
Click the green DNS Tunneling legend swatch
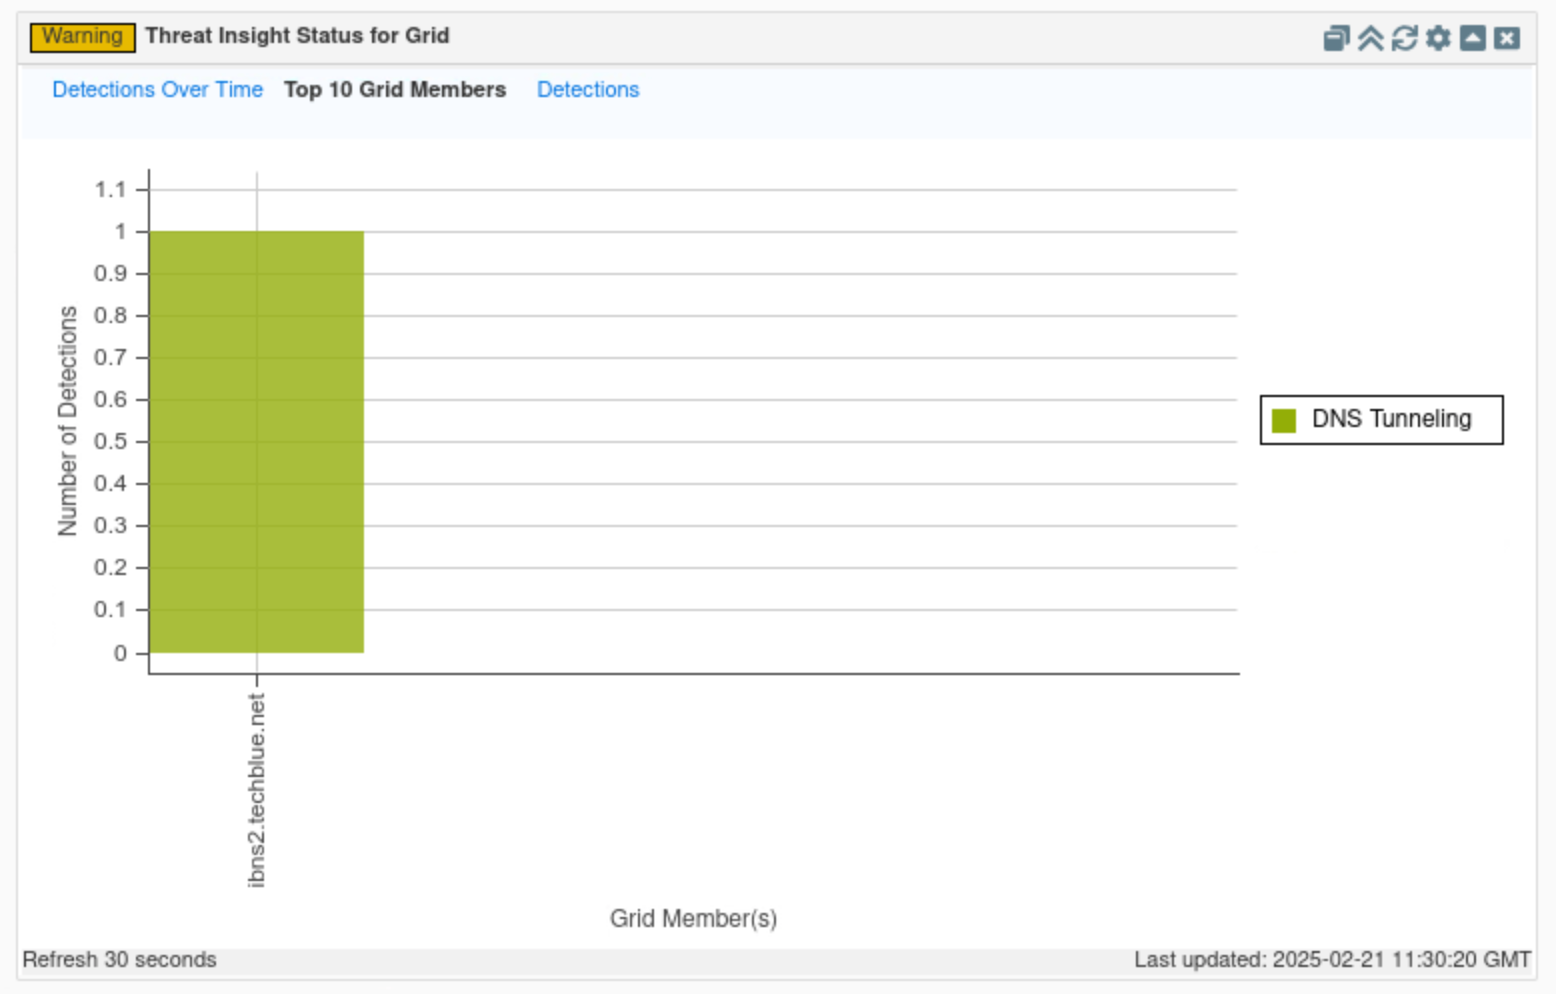click(1284, 420)
